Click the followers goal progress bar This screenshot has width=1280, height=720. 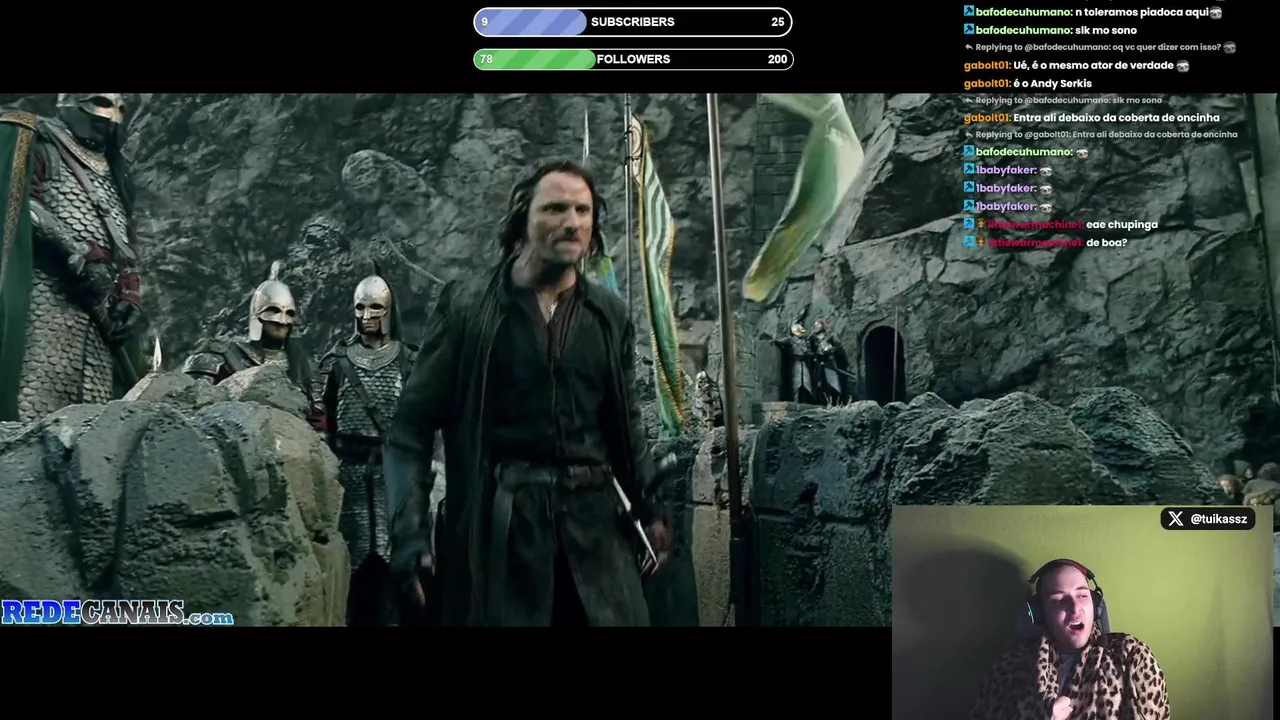(x=633, y=59)
